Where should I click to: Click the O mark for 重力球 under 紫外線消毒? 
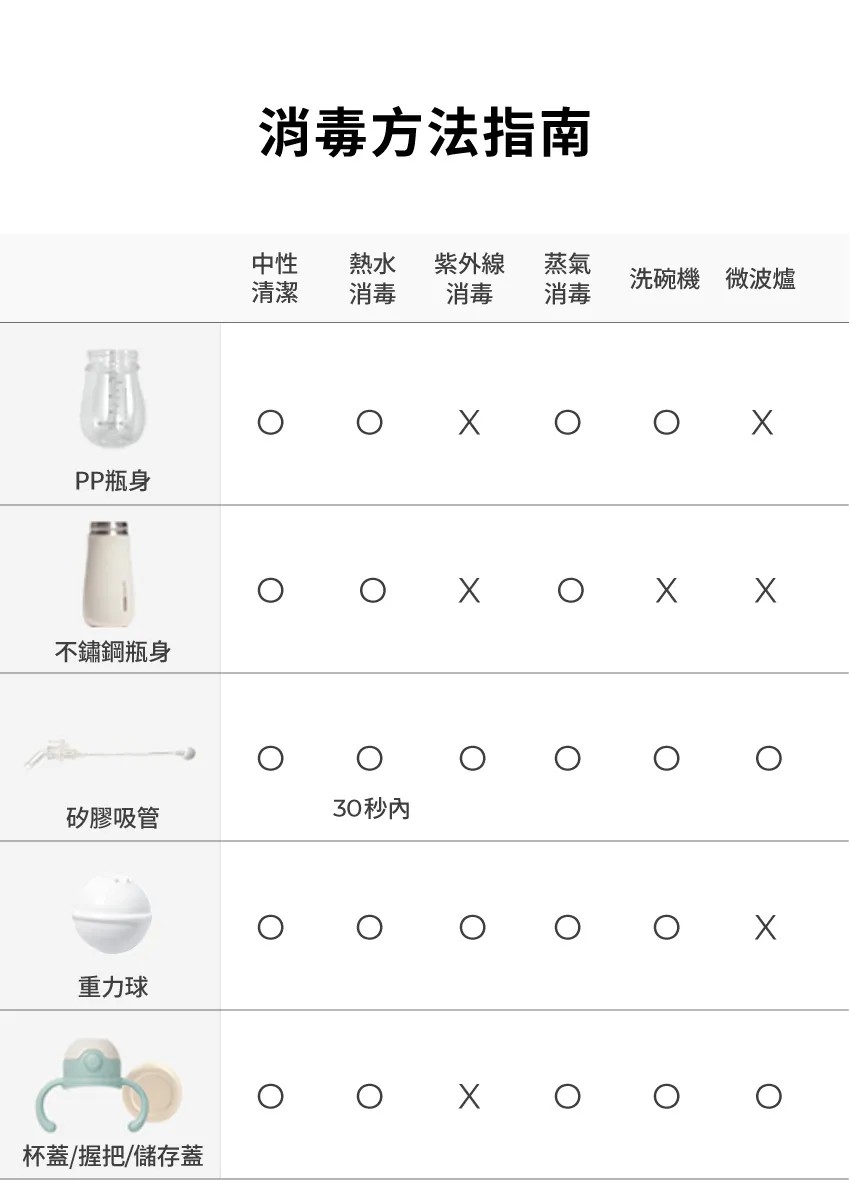472,928
